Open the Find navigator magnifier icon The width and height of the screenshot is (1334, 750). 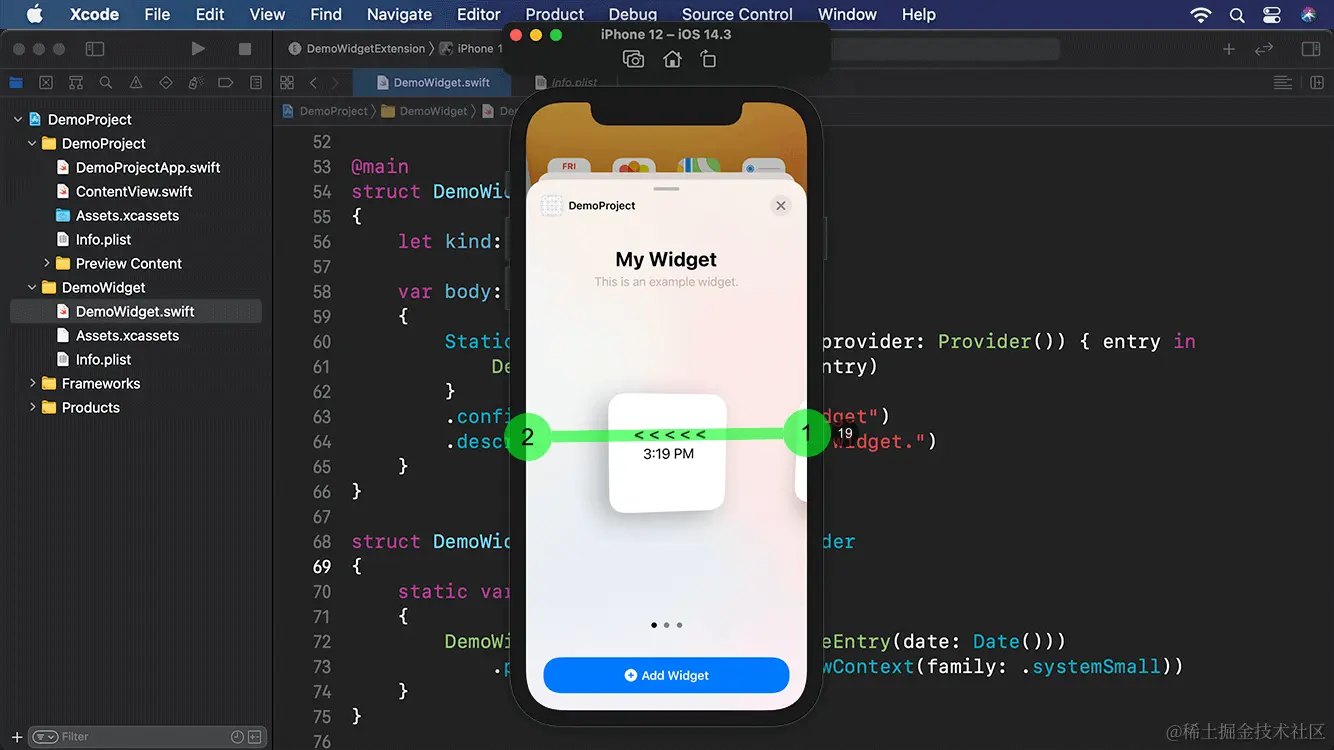(106, 83)
